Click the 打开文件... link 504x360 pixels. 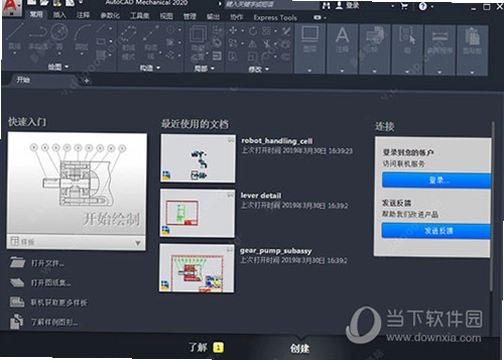tap(47, 263)
